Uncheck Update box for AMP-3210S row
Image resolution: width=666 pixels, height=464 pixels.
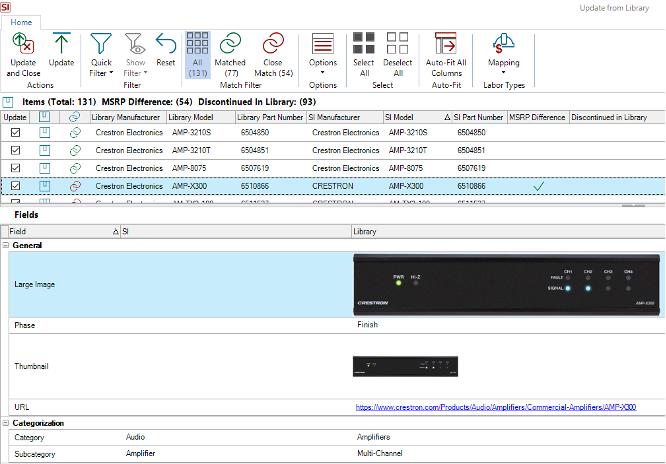pos(15,132)
